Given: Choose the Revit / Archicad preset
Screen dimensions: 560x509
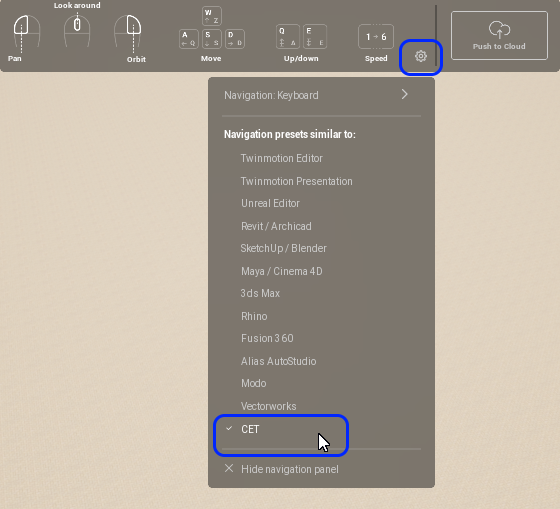Looking at the screenshot, I should (x=276, y=226).
